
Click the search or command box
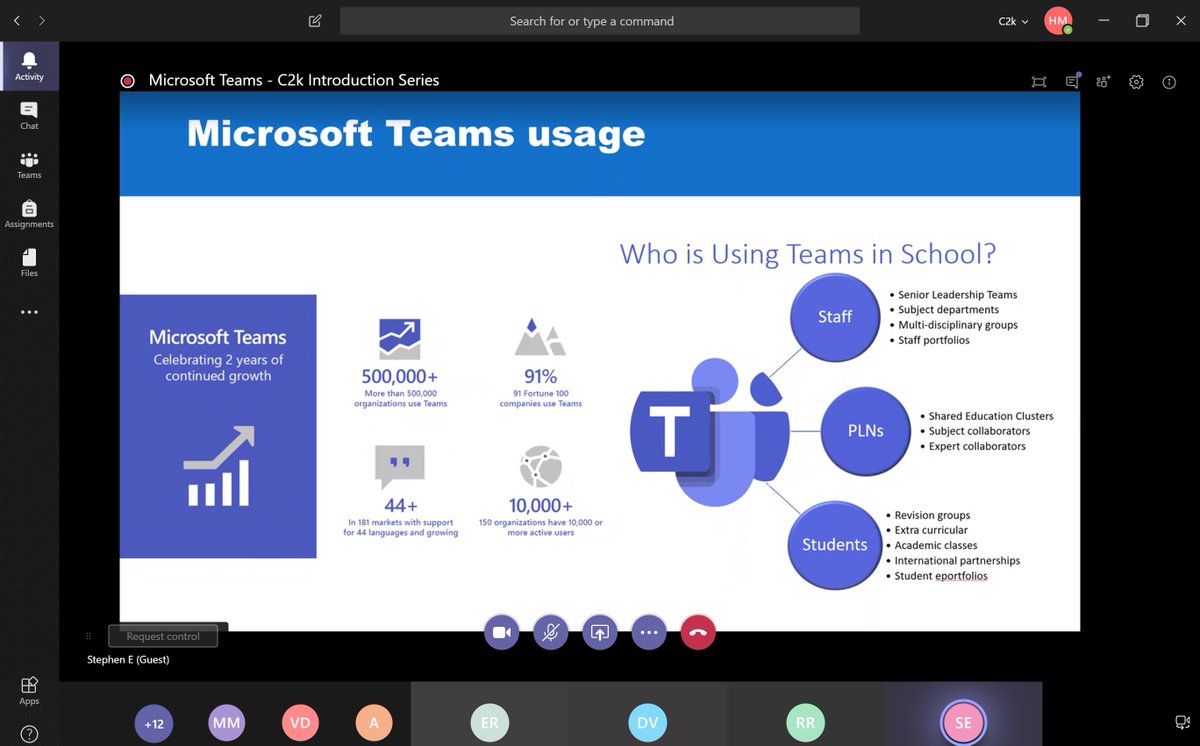pyautogui.click(x=600, y=21)
